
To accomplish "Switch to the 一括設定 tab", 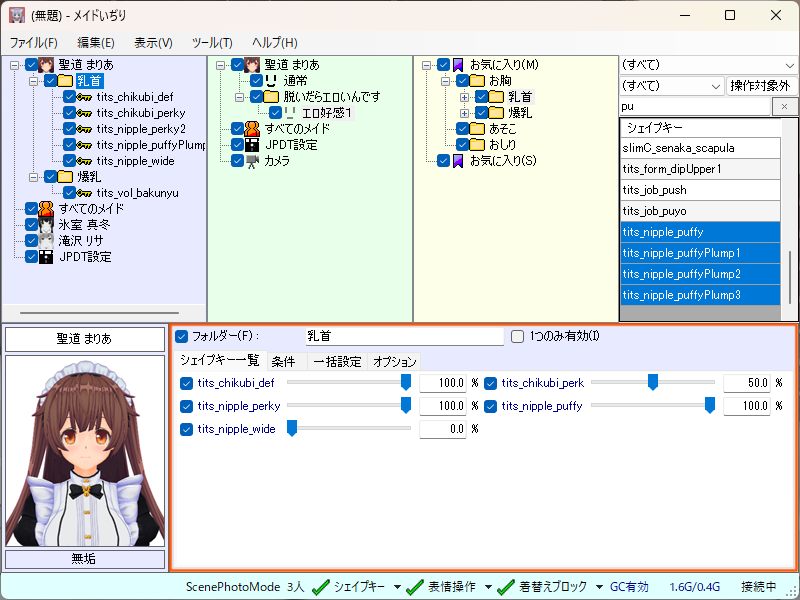I will [x=336, y=362].
